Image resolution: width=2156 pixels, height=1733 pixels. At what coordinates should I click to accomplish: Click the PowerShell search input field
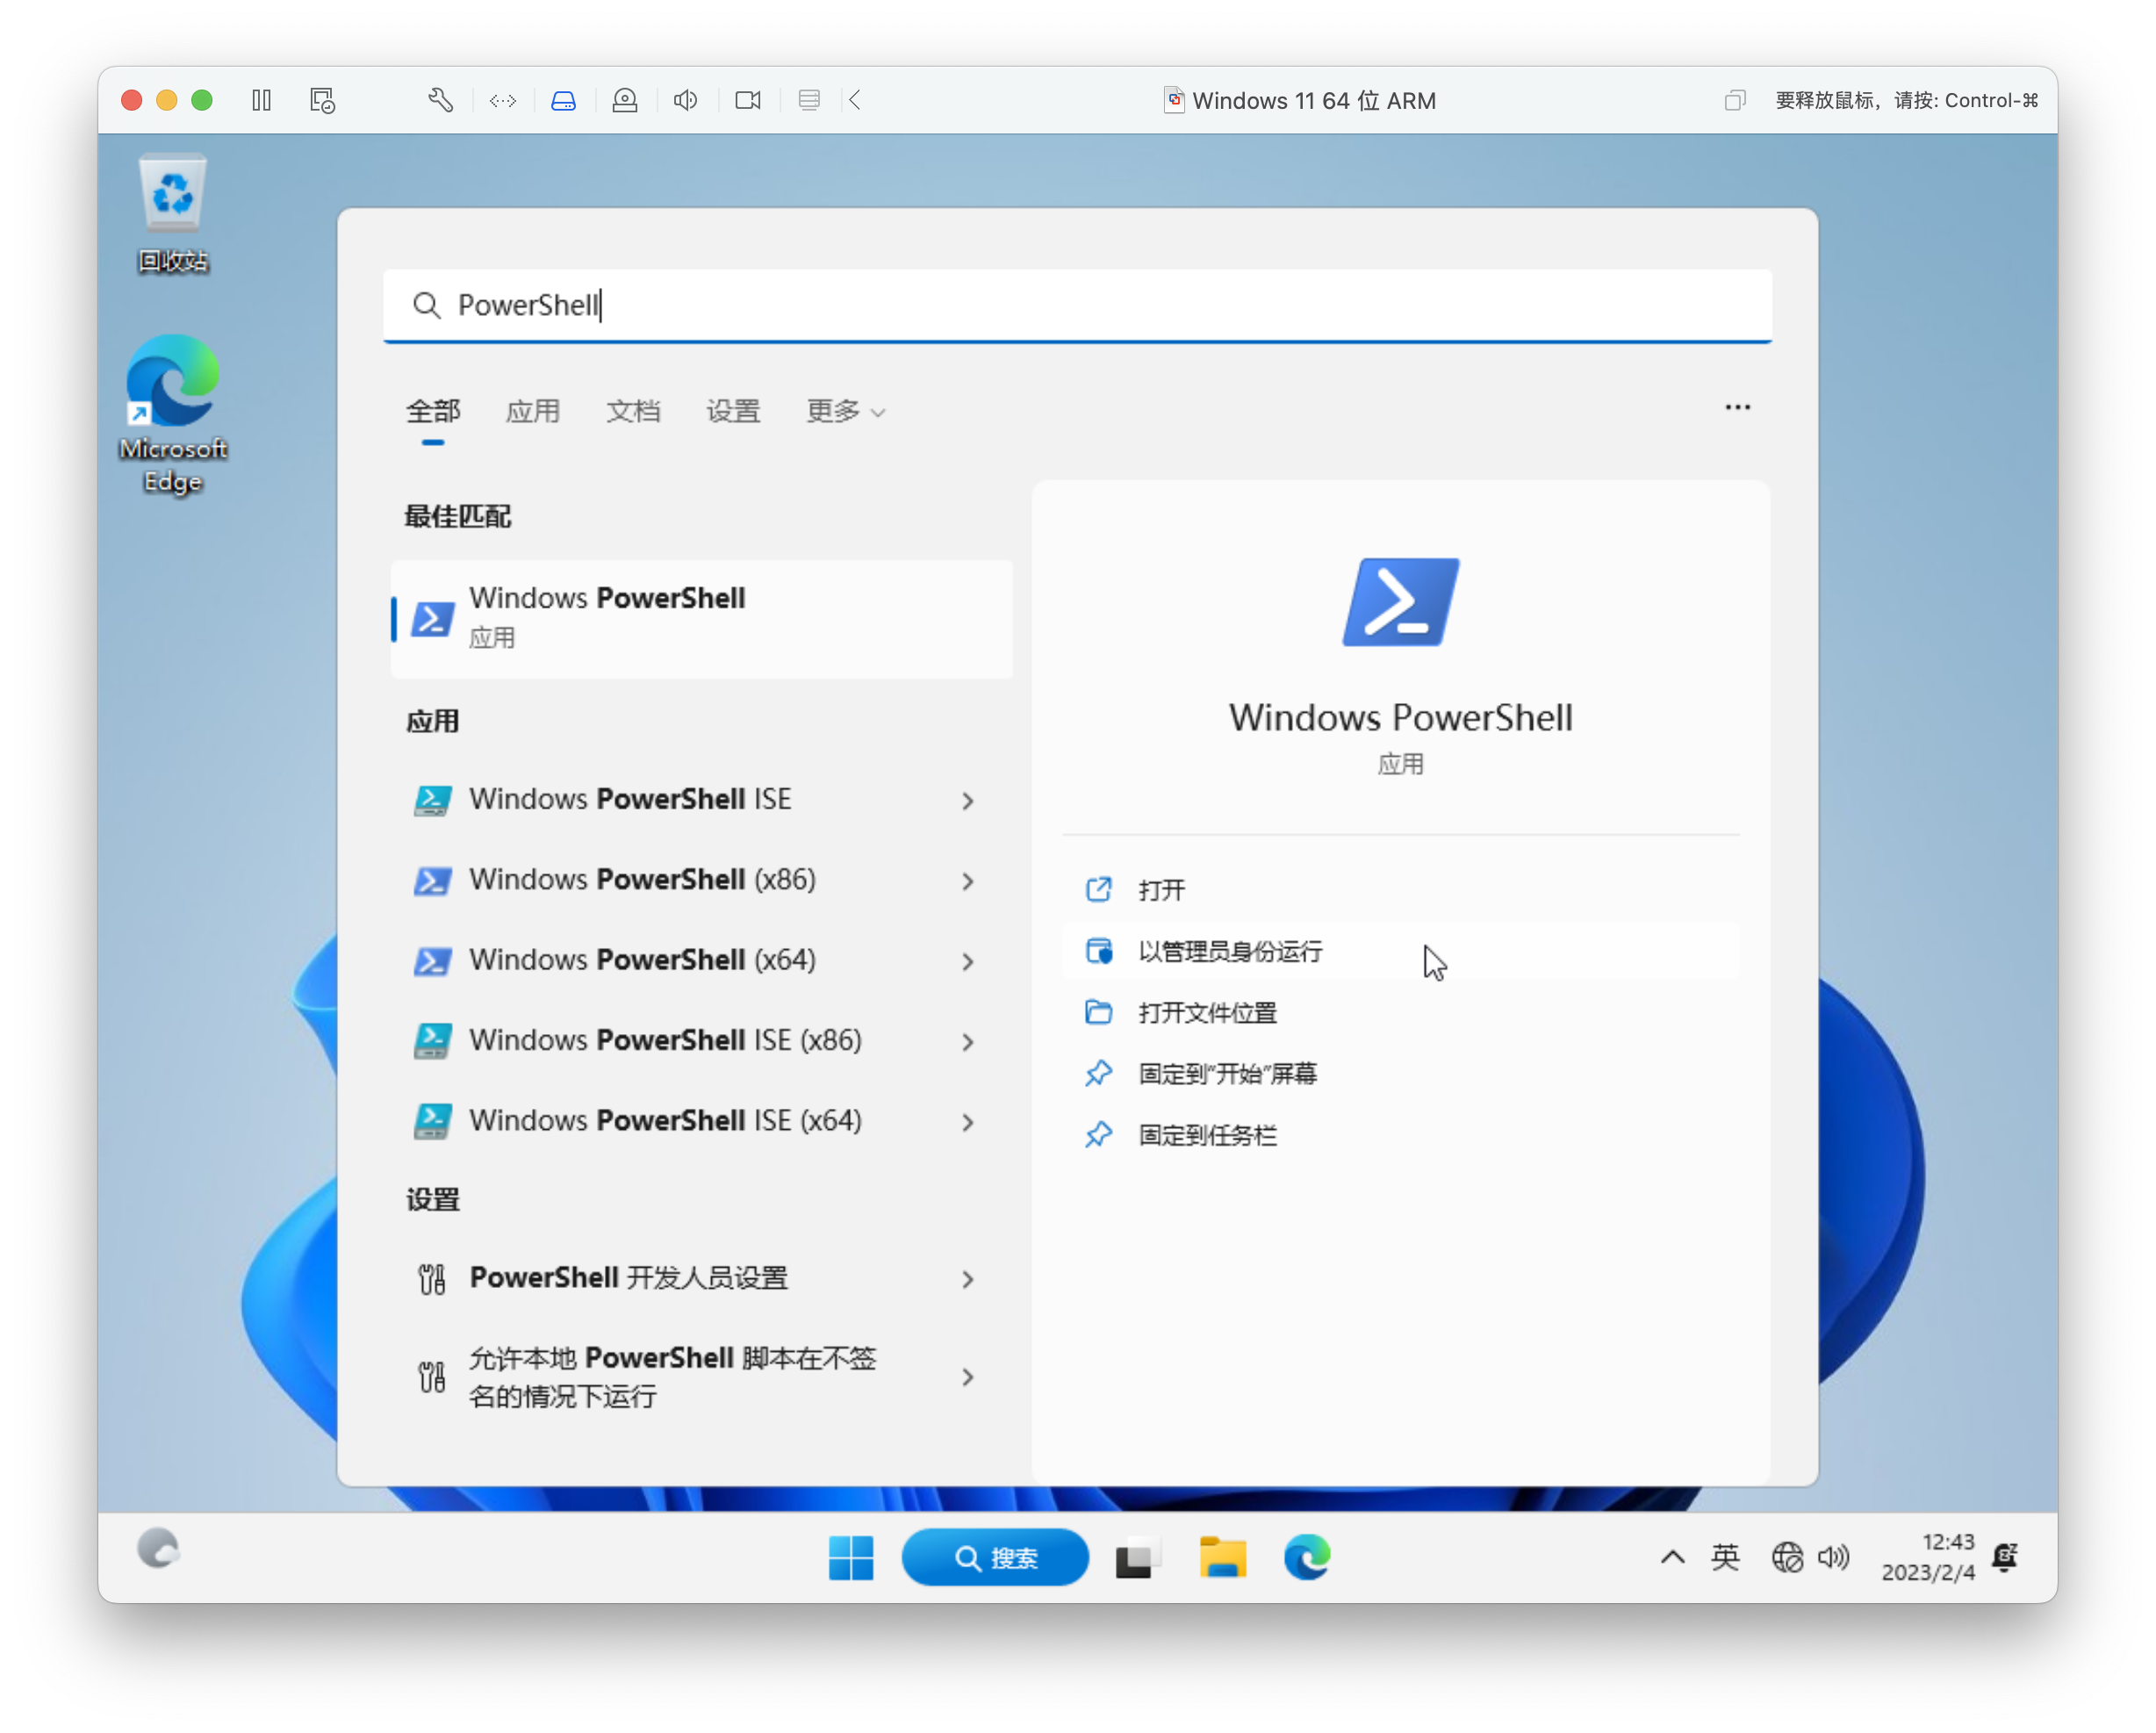(1078, 305)
